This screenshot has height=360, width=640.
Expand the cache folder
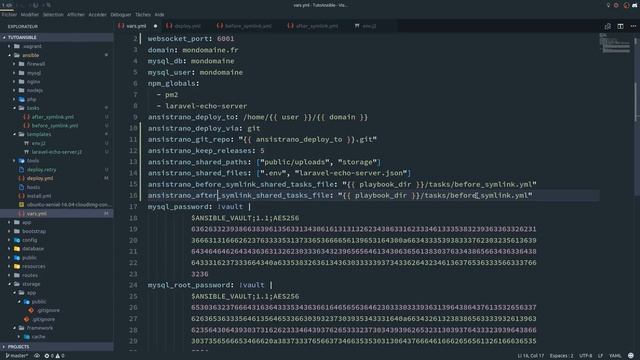[57, 337]
